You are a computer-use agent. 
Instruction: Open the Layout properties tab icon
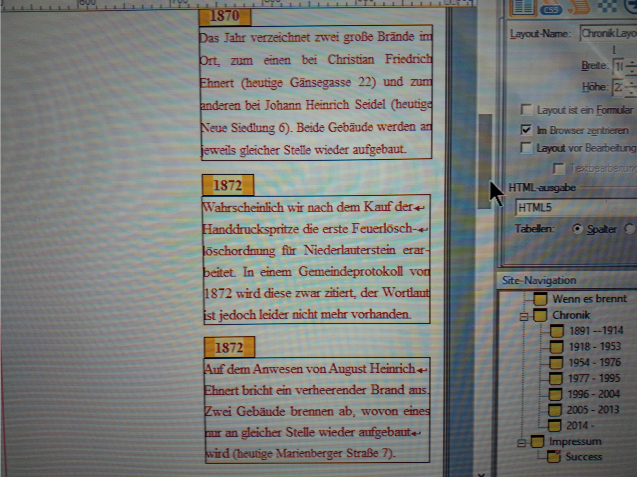click(x=523, y=8)
